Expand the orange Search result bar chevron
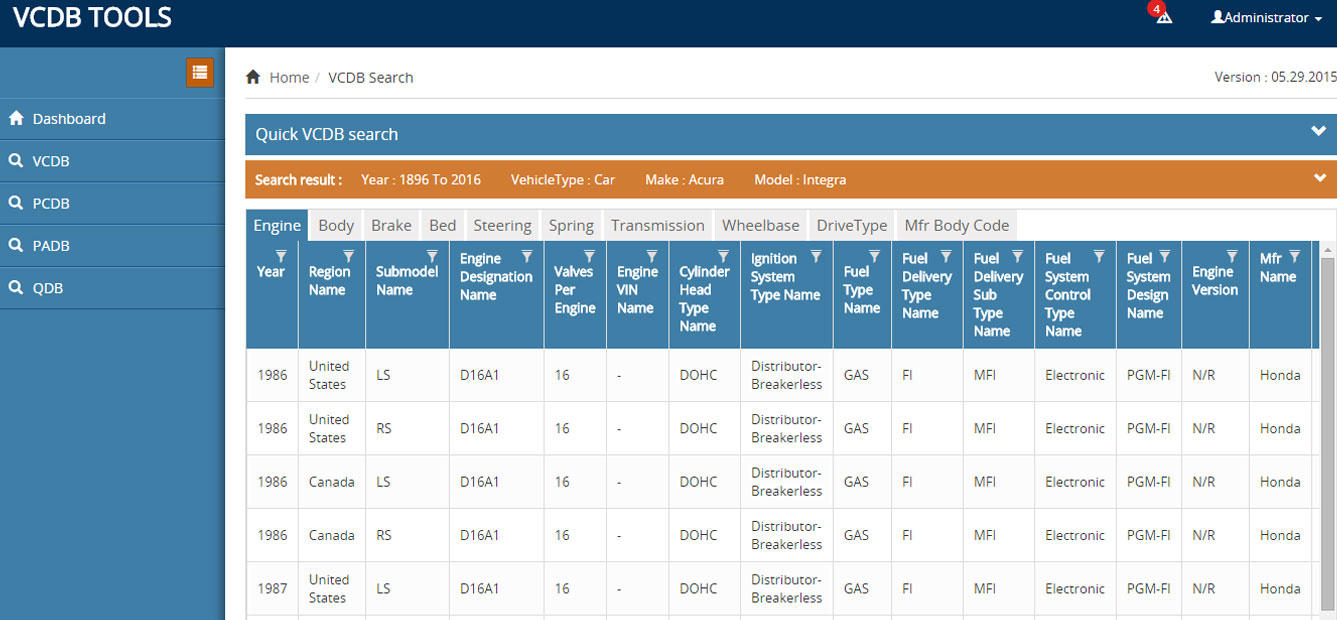 [x=1320, y=178]
